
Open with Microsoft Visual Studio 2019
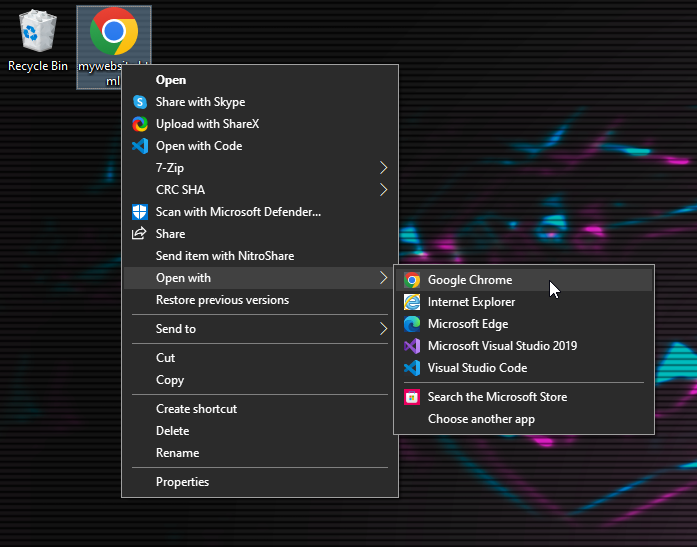click(524, 346)
